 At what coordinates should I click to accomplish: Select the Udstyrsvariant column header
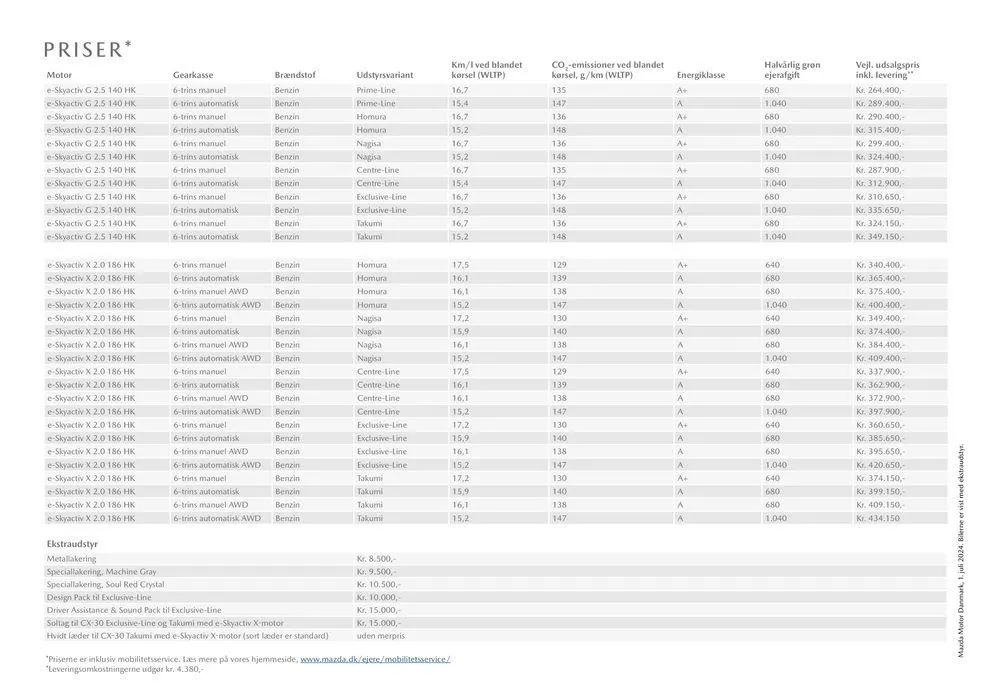(x=384, y=75)
